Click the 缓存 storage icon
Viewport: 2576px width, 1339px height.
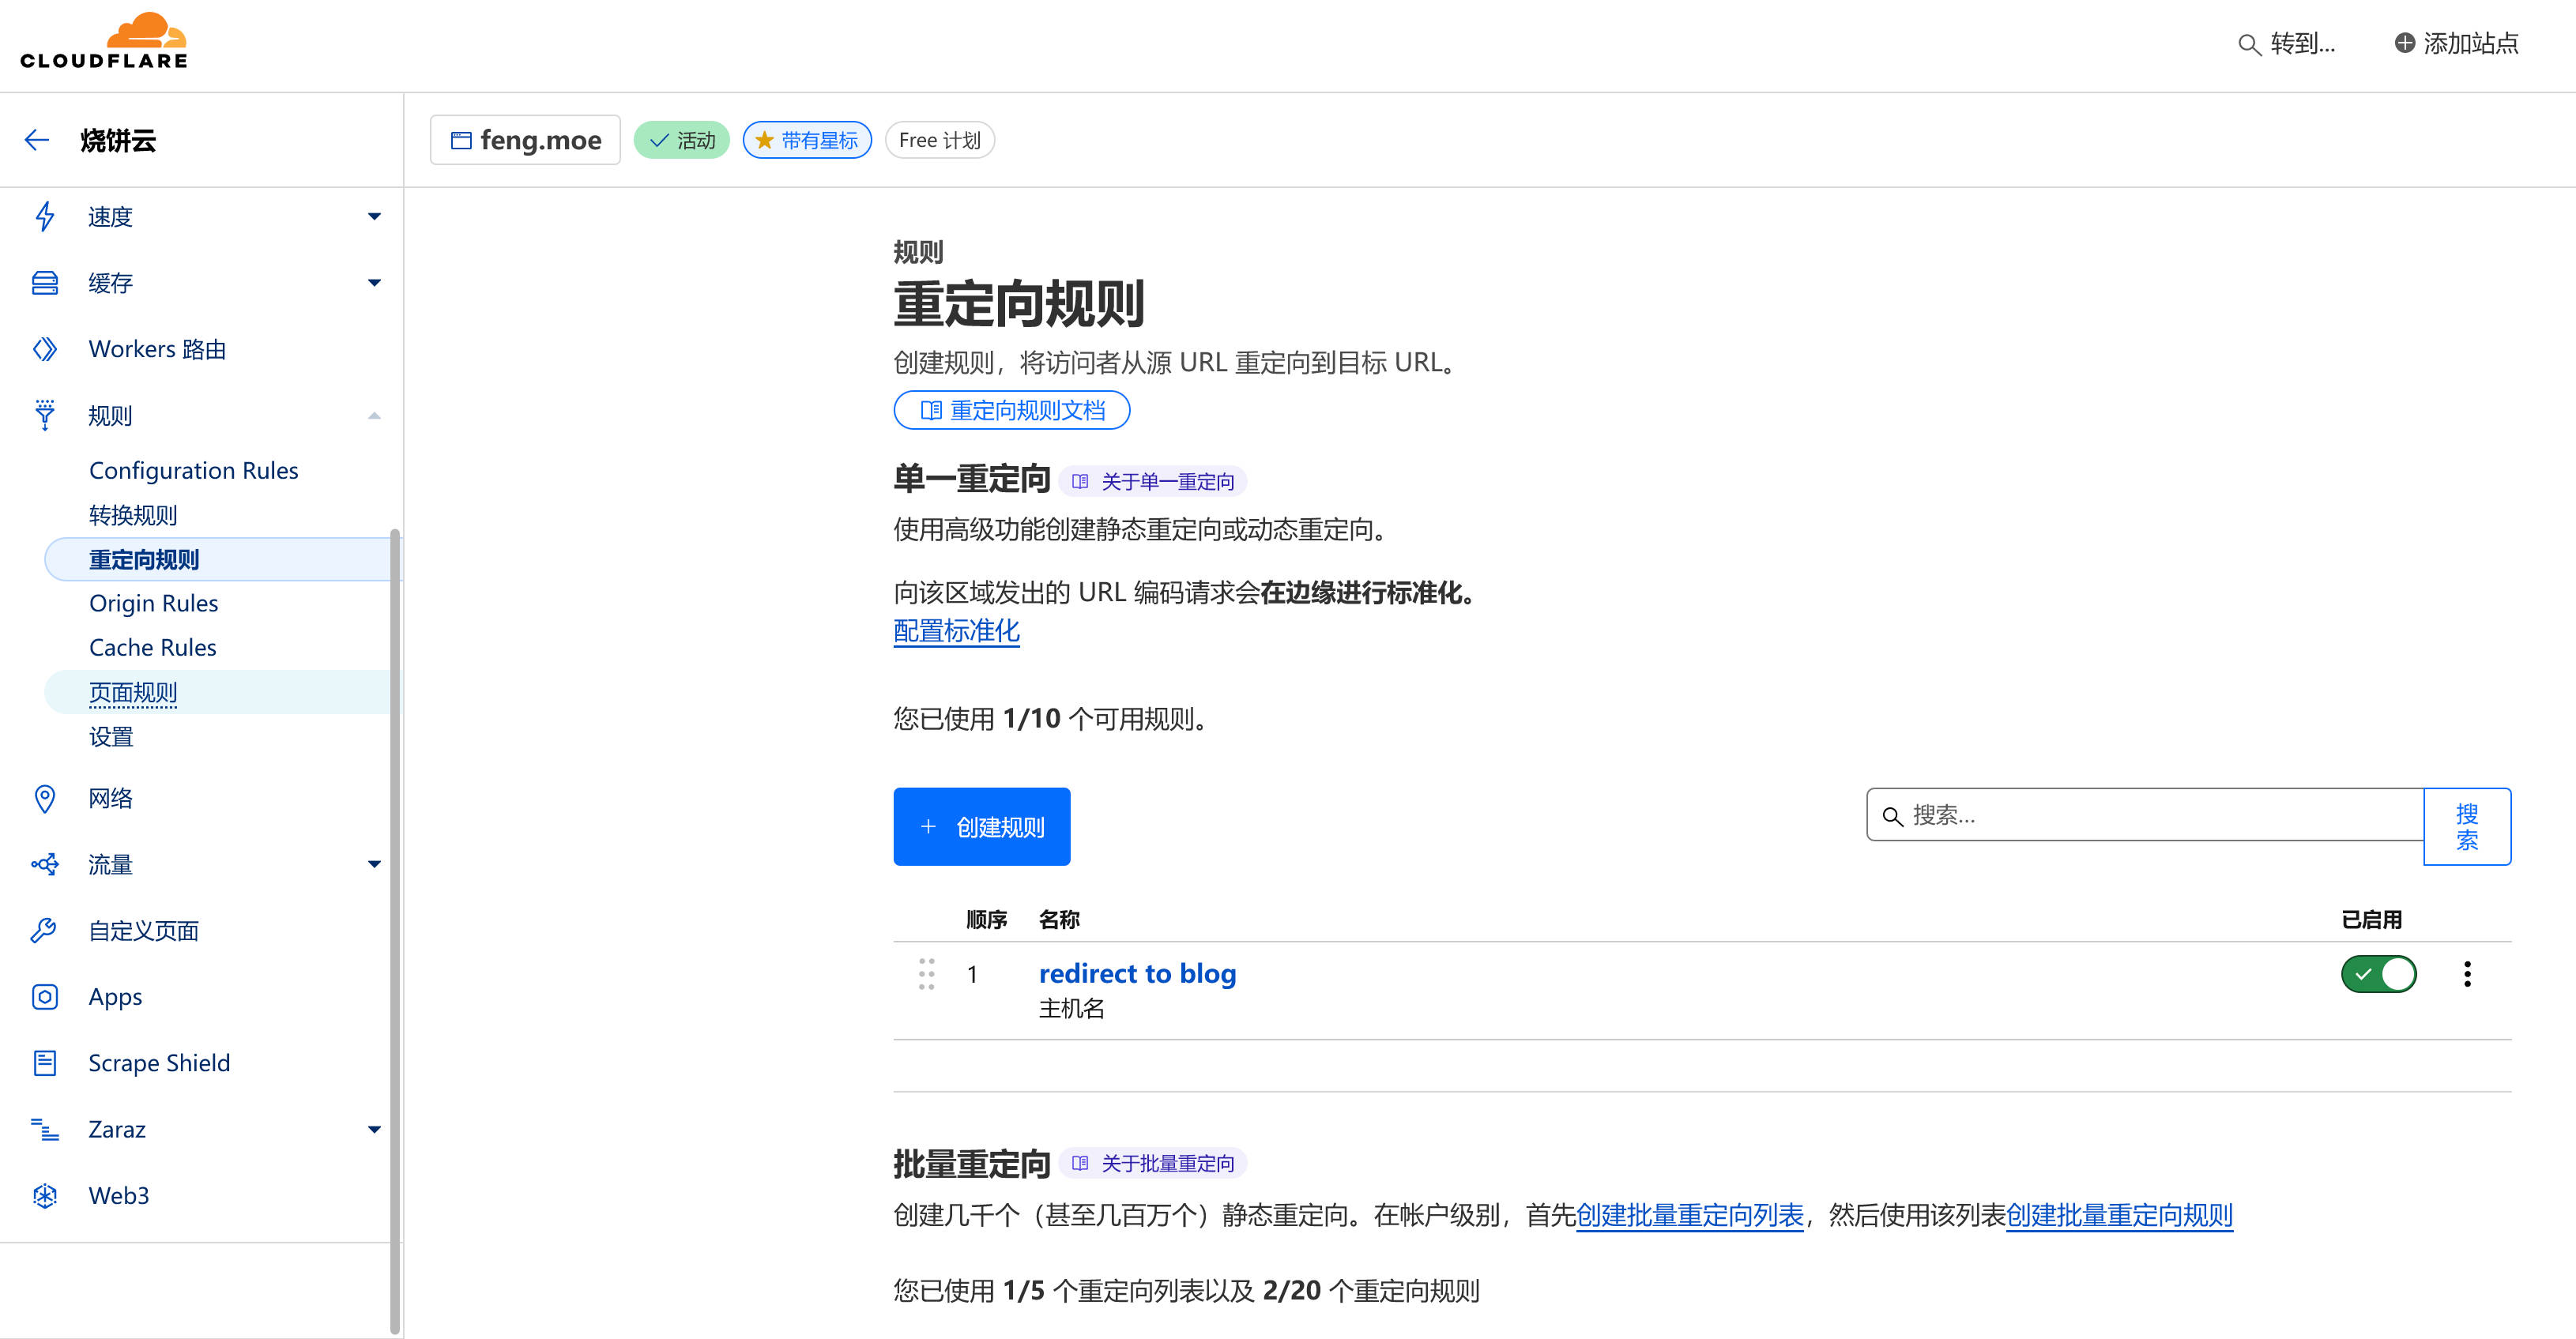coord(44,283)
